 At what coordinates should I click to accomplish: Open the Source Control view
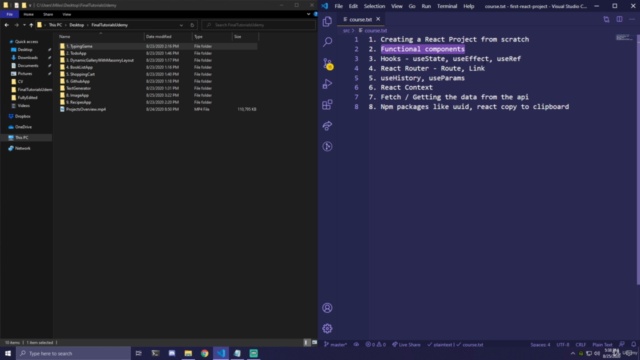[328, 63]
